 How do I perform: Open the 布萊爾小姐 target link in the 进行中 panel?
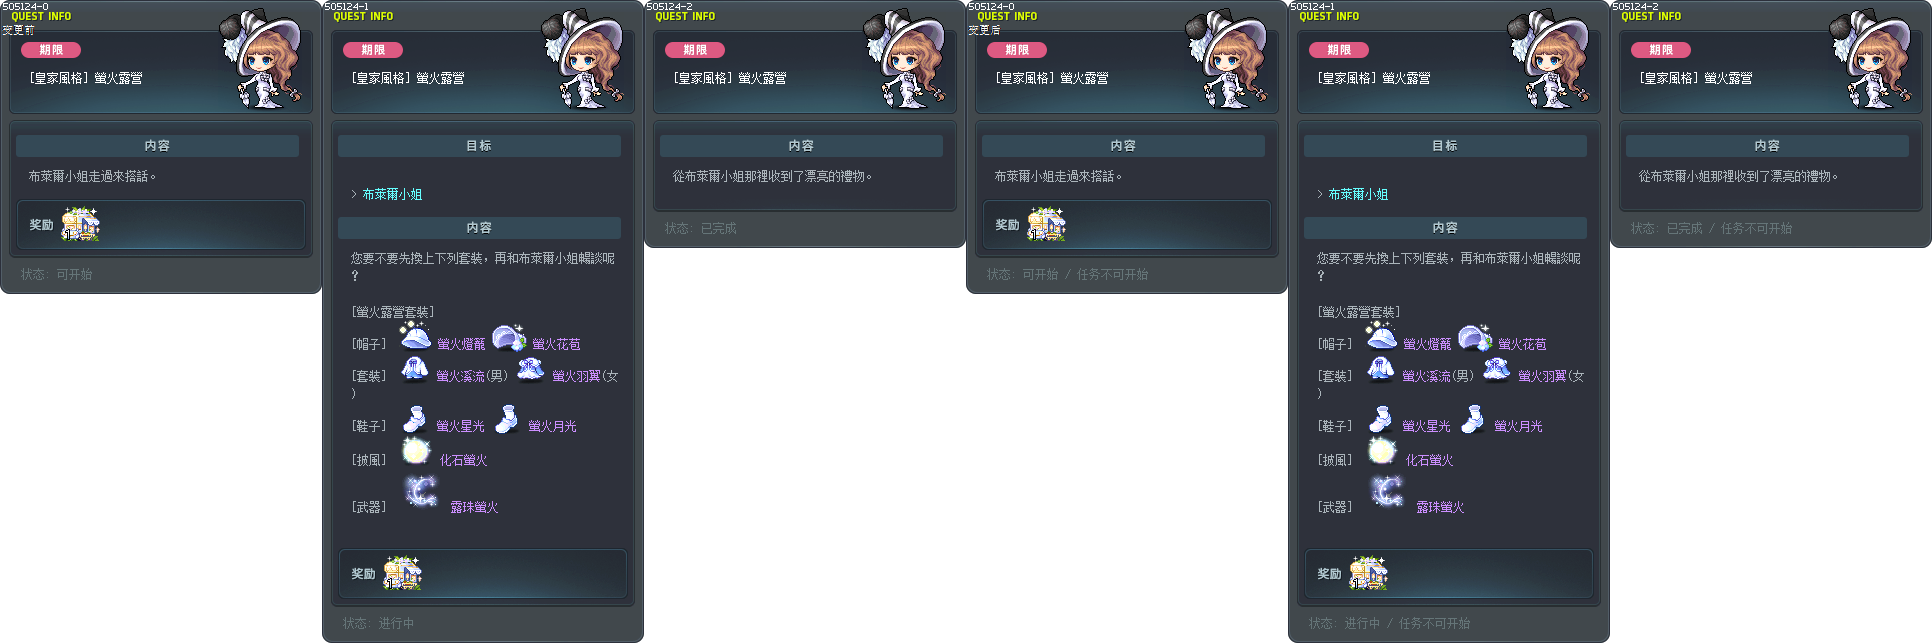[392, 194]
